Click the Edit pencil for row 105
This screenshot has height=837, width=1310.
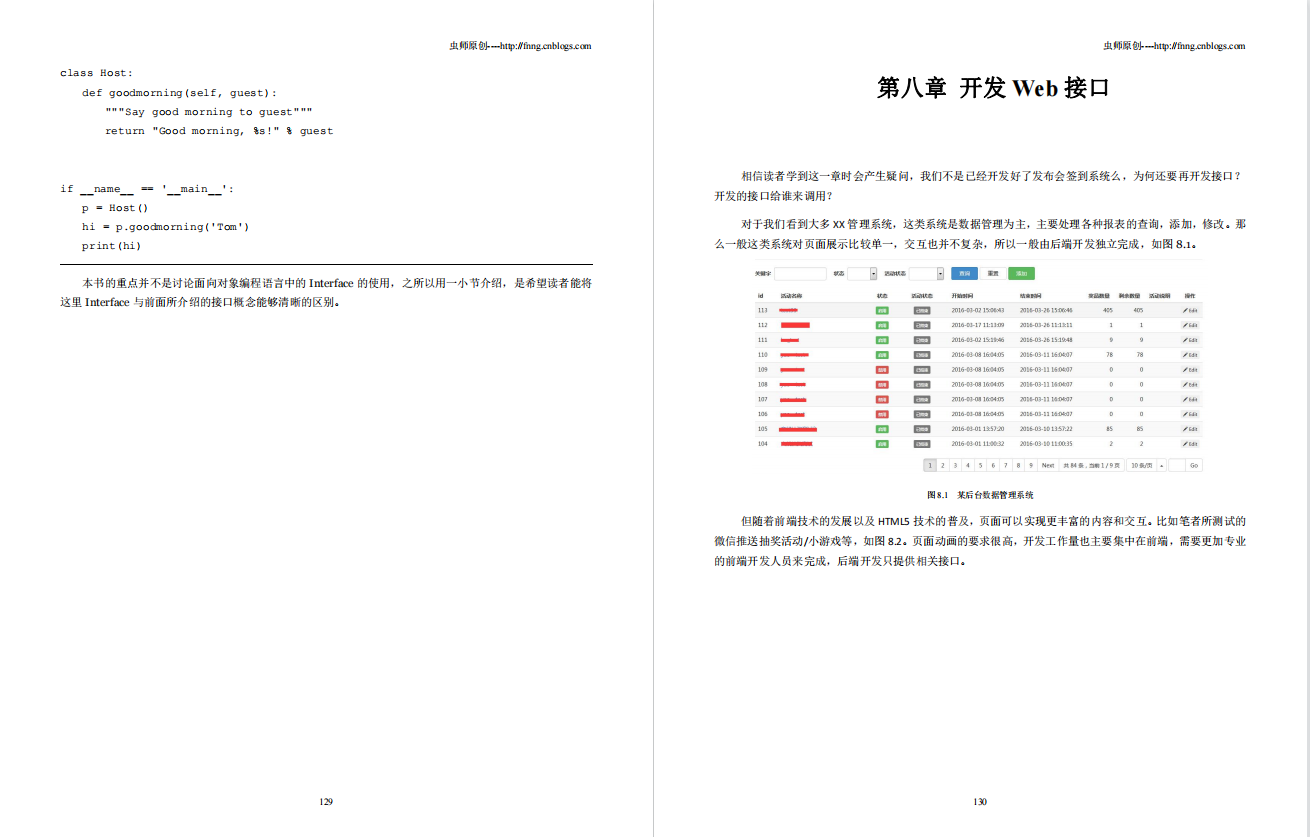click(1190, 429)
